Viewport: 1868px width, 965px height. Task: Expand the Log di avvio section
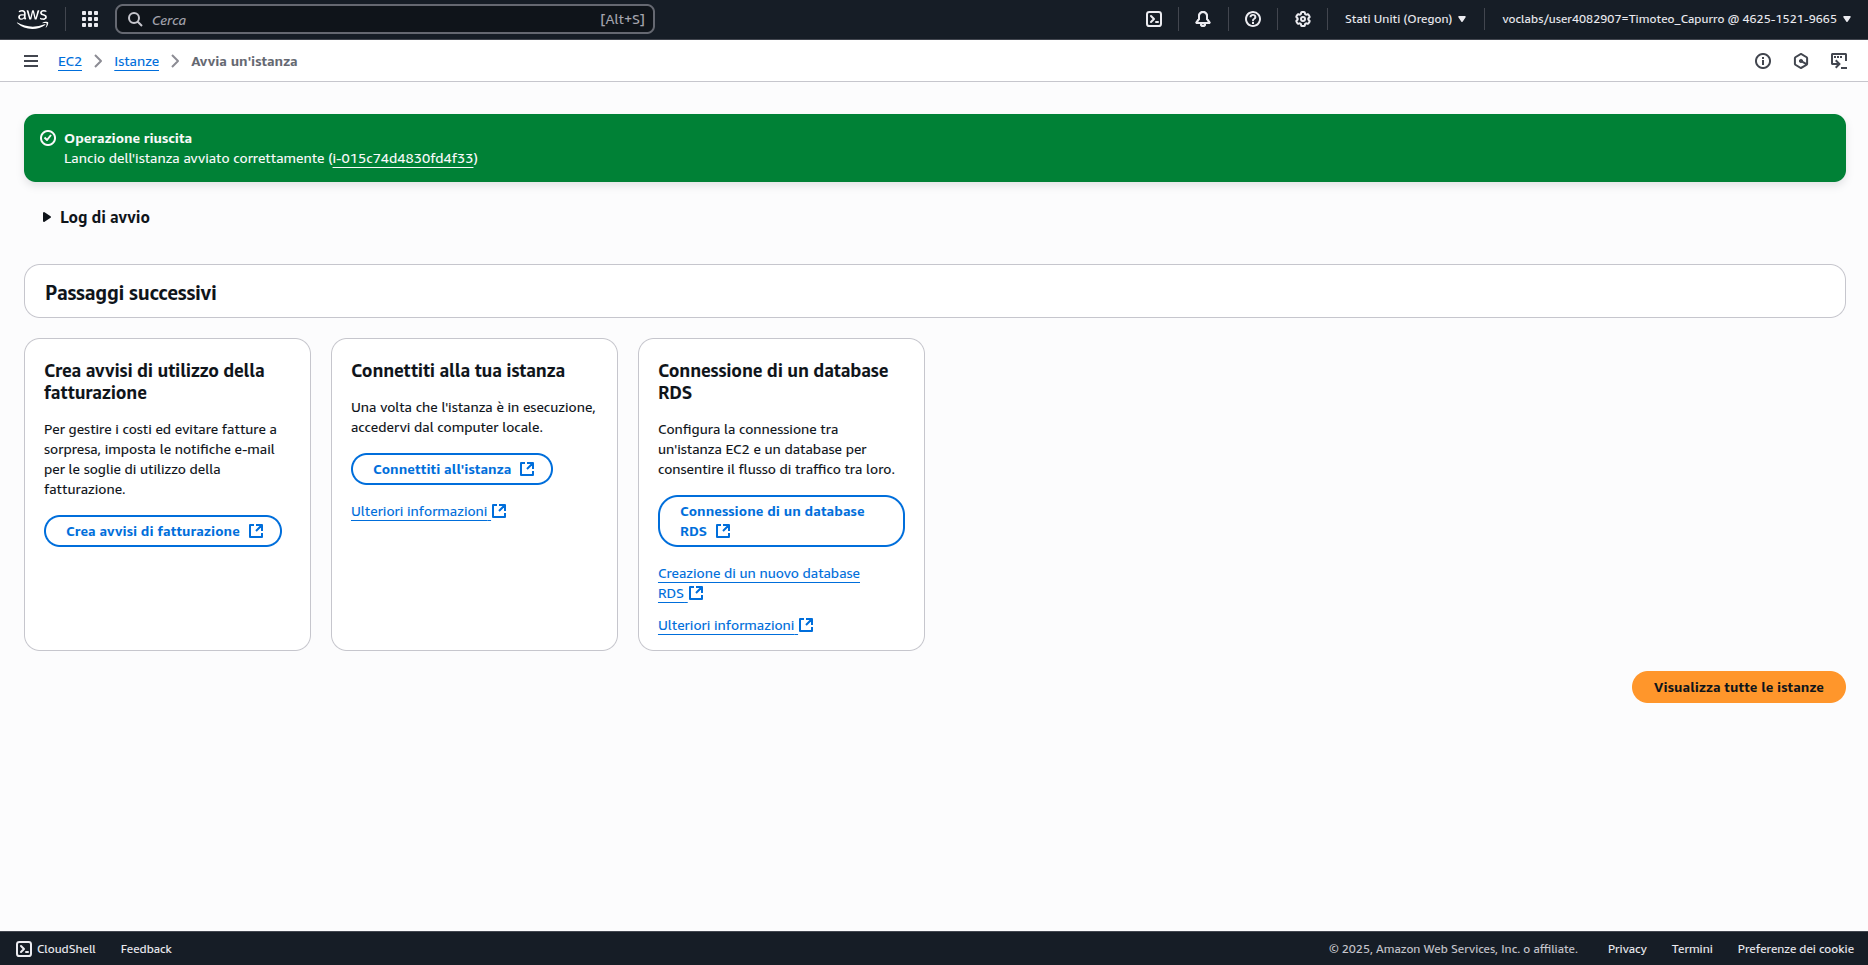pyautogui.click(x=96, y=217)
